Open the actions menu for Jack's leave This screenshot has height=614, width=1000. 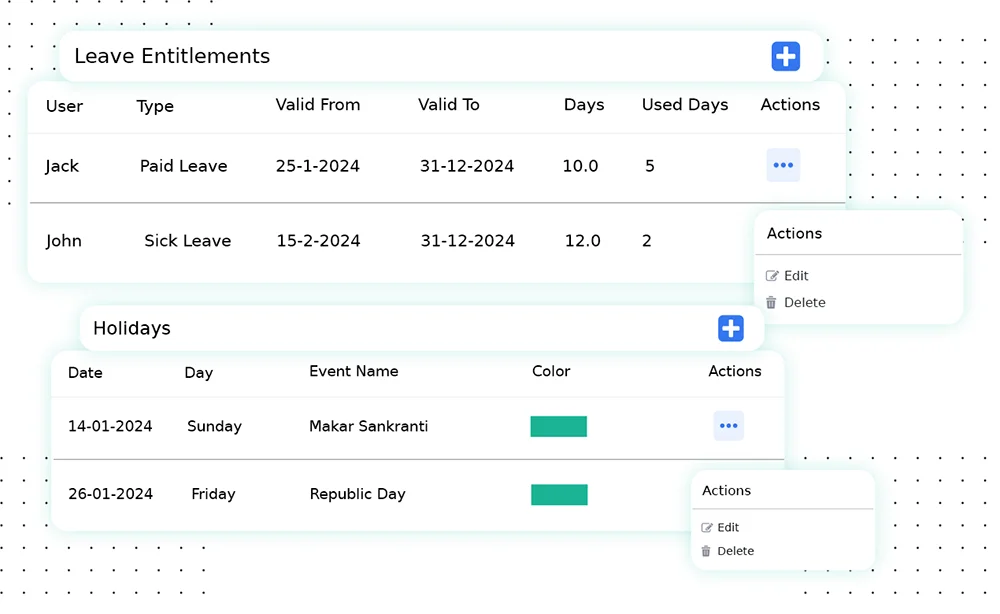tap(783, 165)
